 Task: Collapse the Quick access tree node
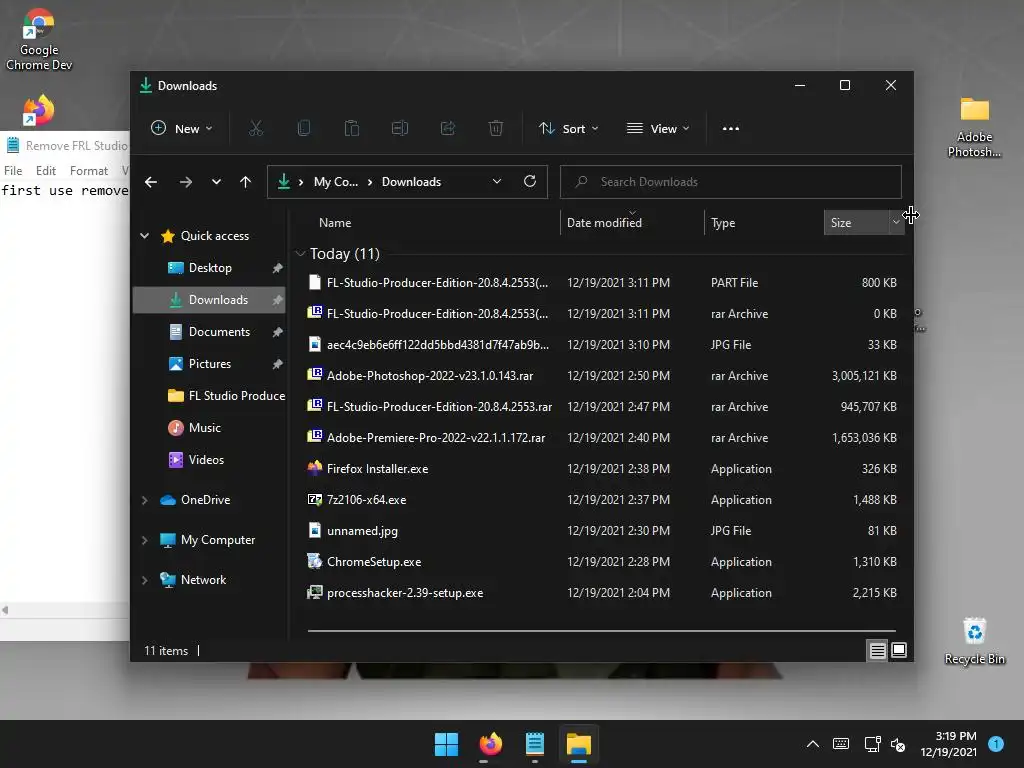[x=144, y=236]
